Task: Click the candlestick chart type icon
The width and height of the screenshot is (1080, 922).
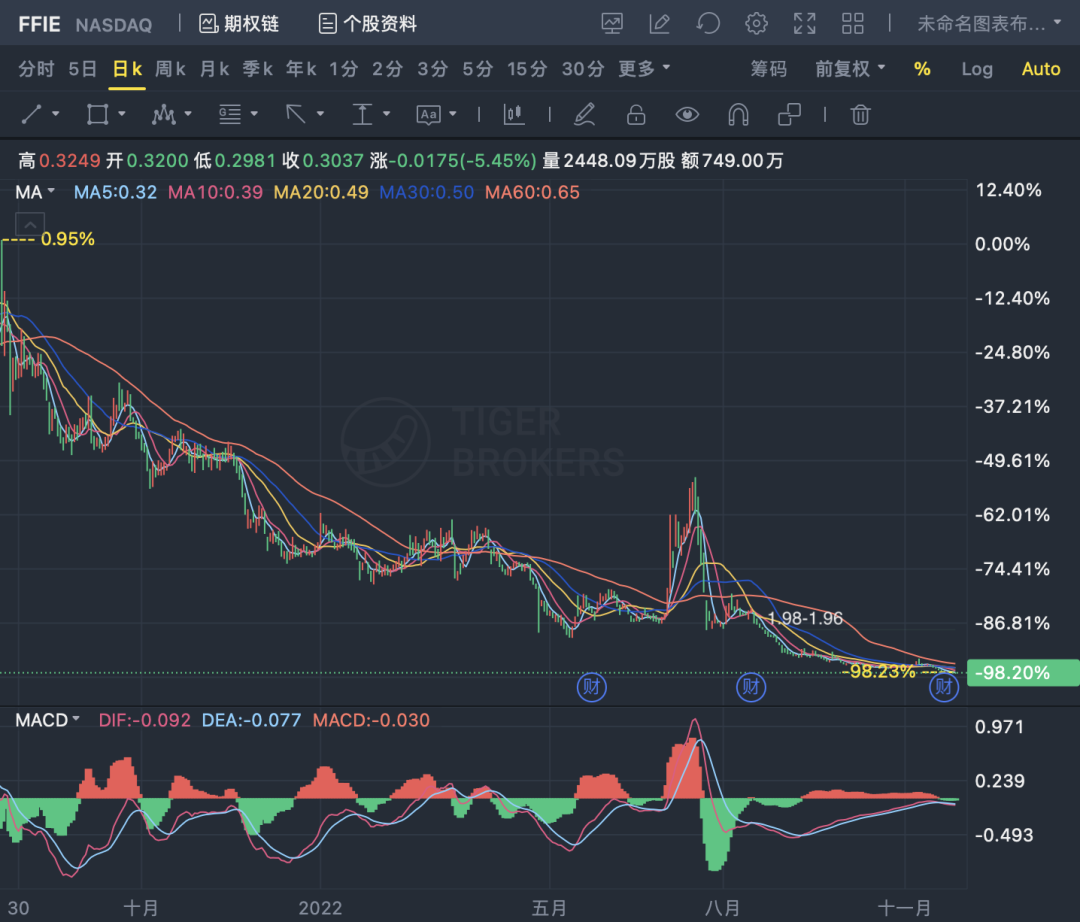Action: [514, 115]
